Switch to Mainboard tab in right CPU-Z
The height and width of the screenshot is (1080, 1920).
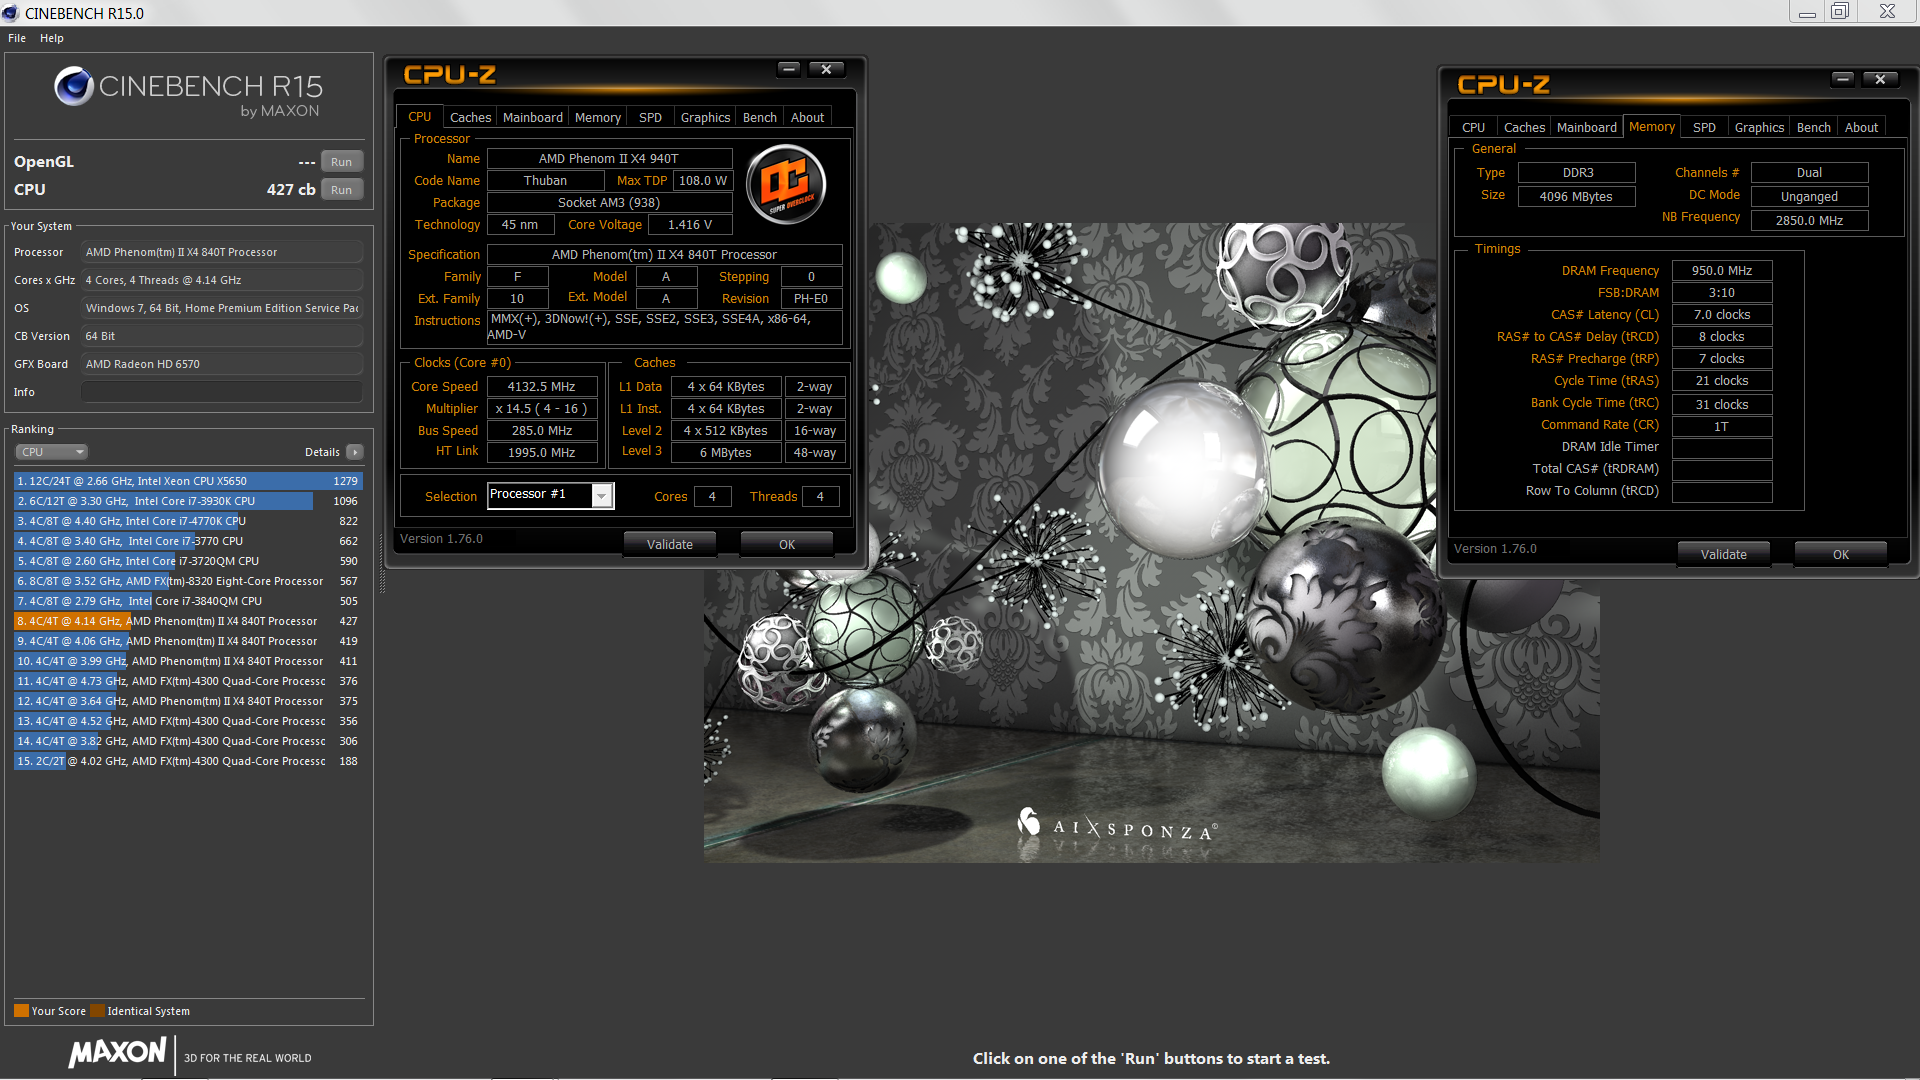1587,127
